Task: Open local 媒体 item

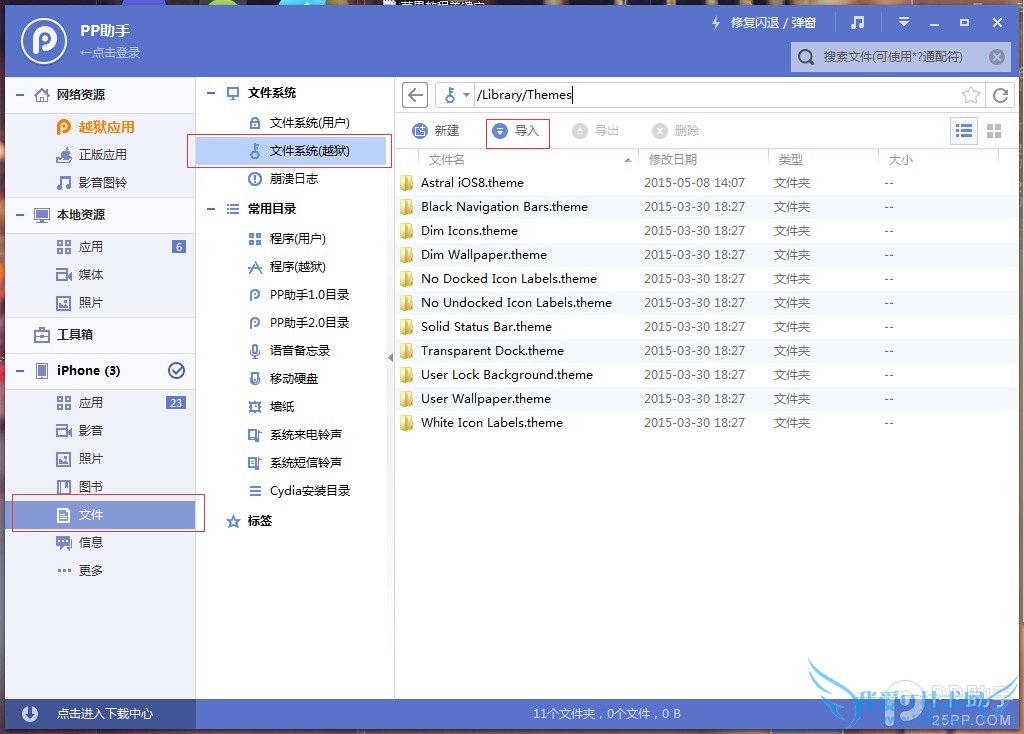Action: coord(100,275)
